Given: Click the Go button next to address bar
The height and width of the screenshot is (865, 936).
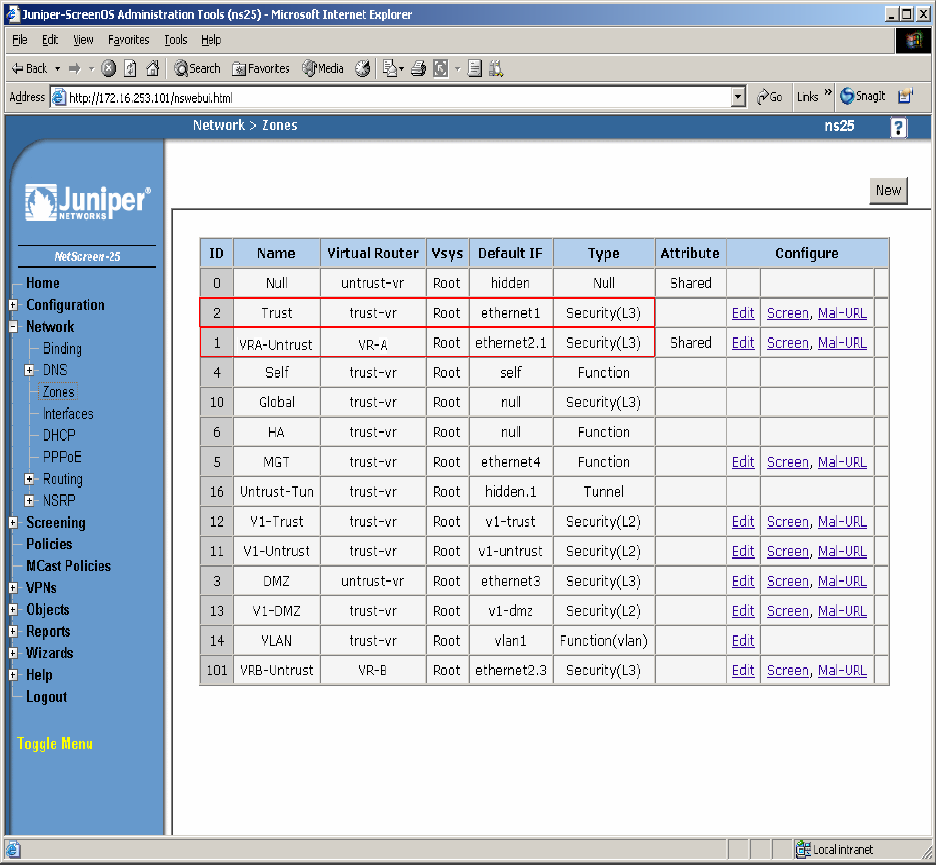Looking at the screenshot, I should [x=769, y=97].
